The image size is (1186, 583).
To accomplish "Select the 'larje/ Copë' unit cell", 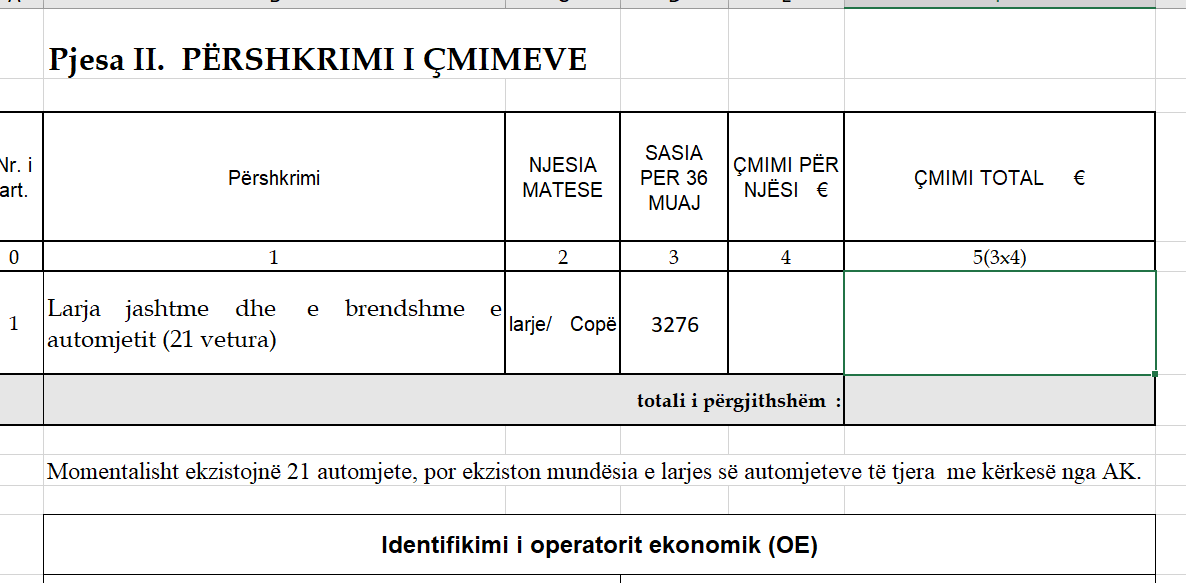I will pos(562,323).
